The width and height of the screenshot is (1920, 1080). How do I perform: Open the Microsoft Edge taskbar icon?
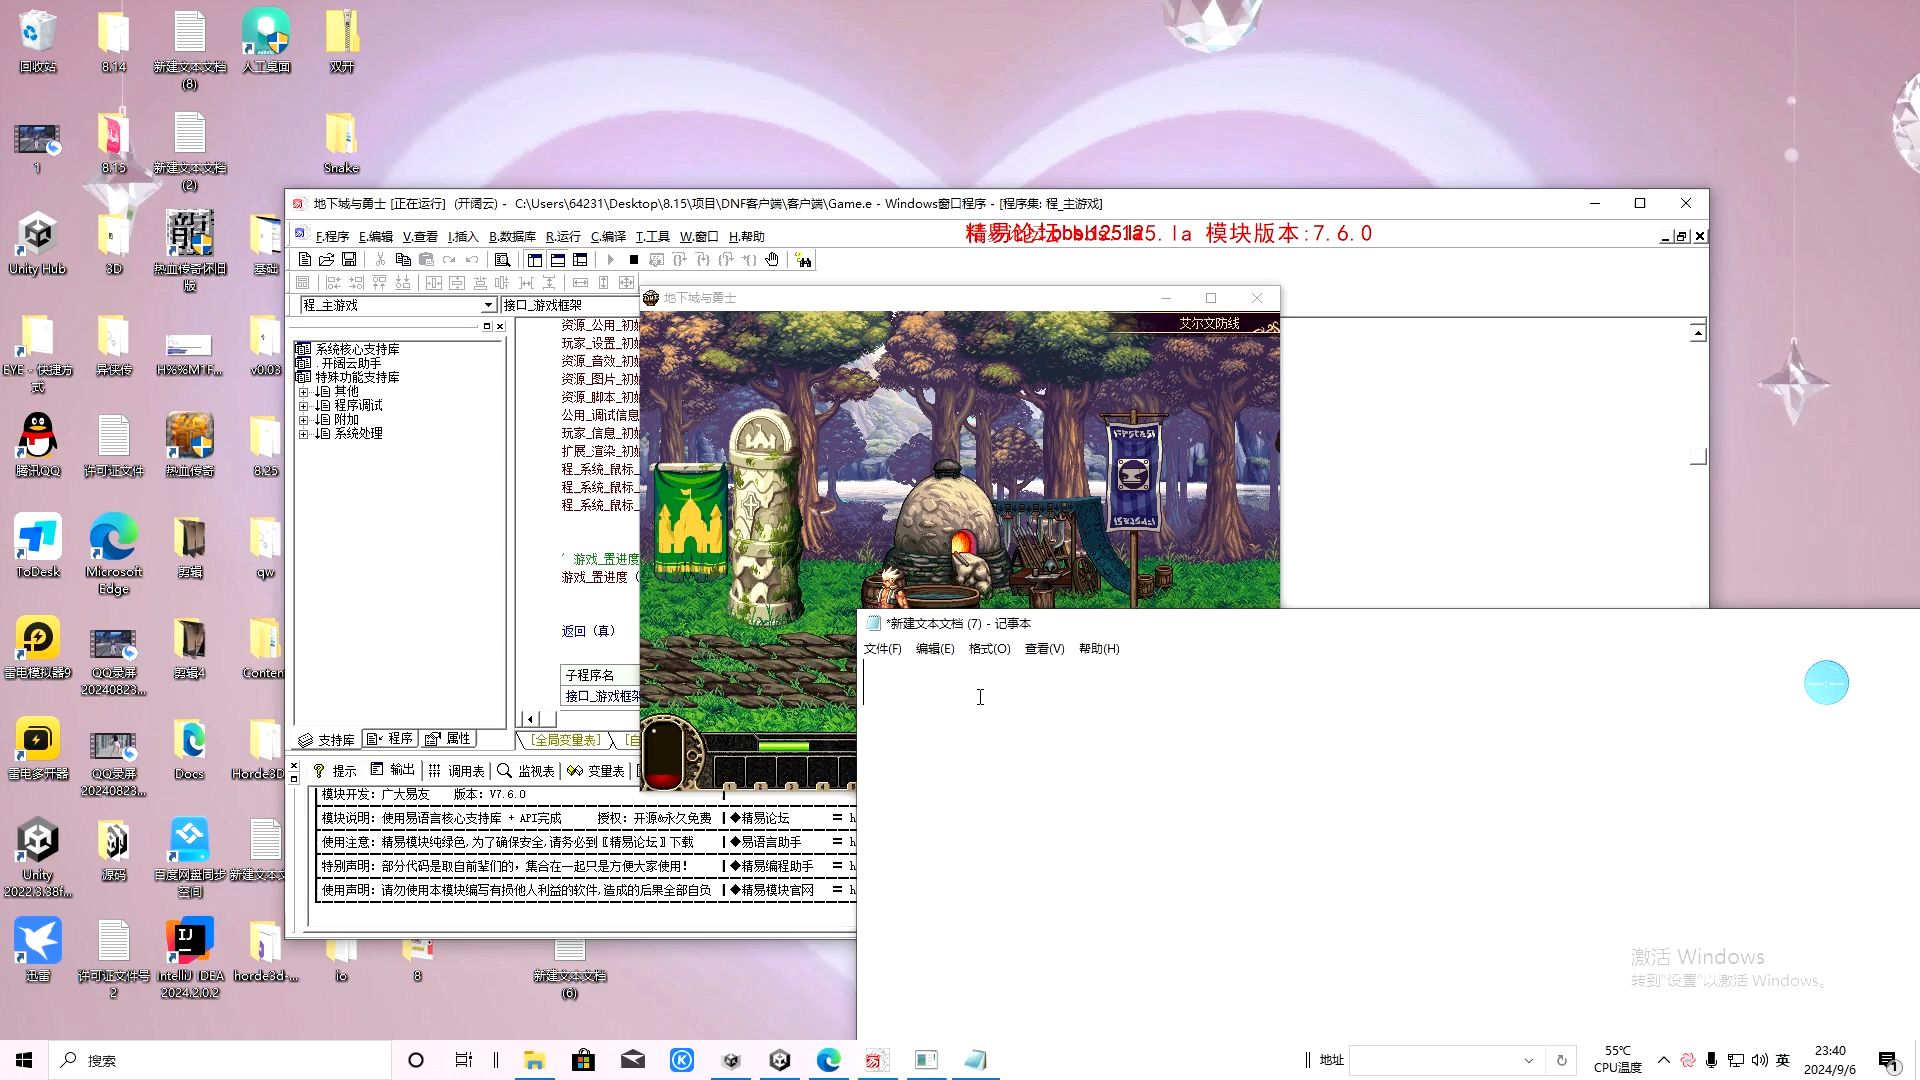[x=828, y=1060]
